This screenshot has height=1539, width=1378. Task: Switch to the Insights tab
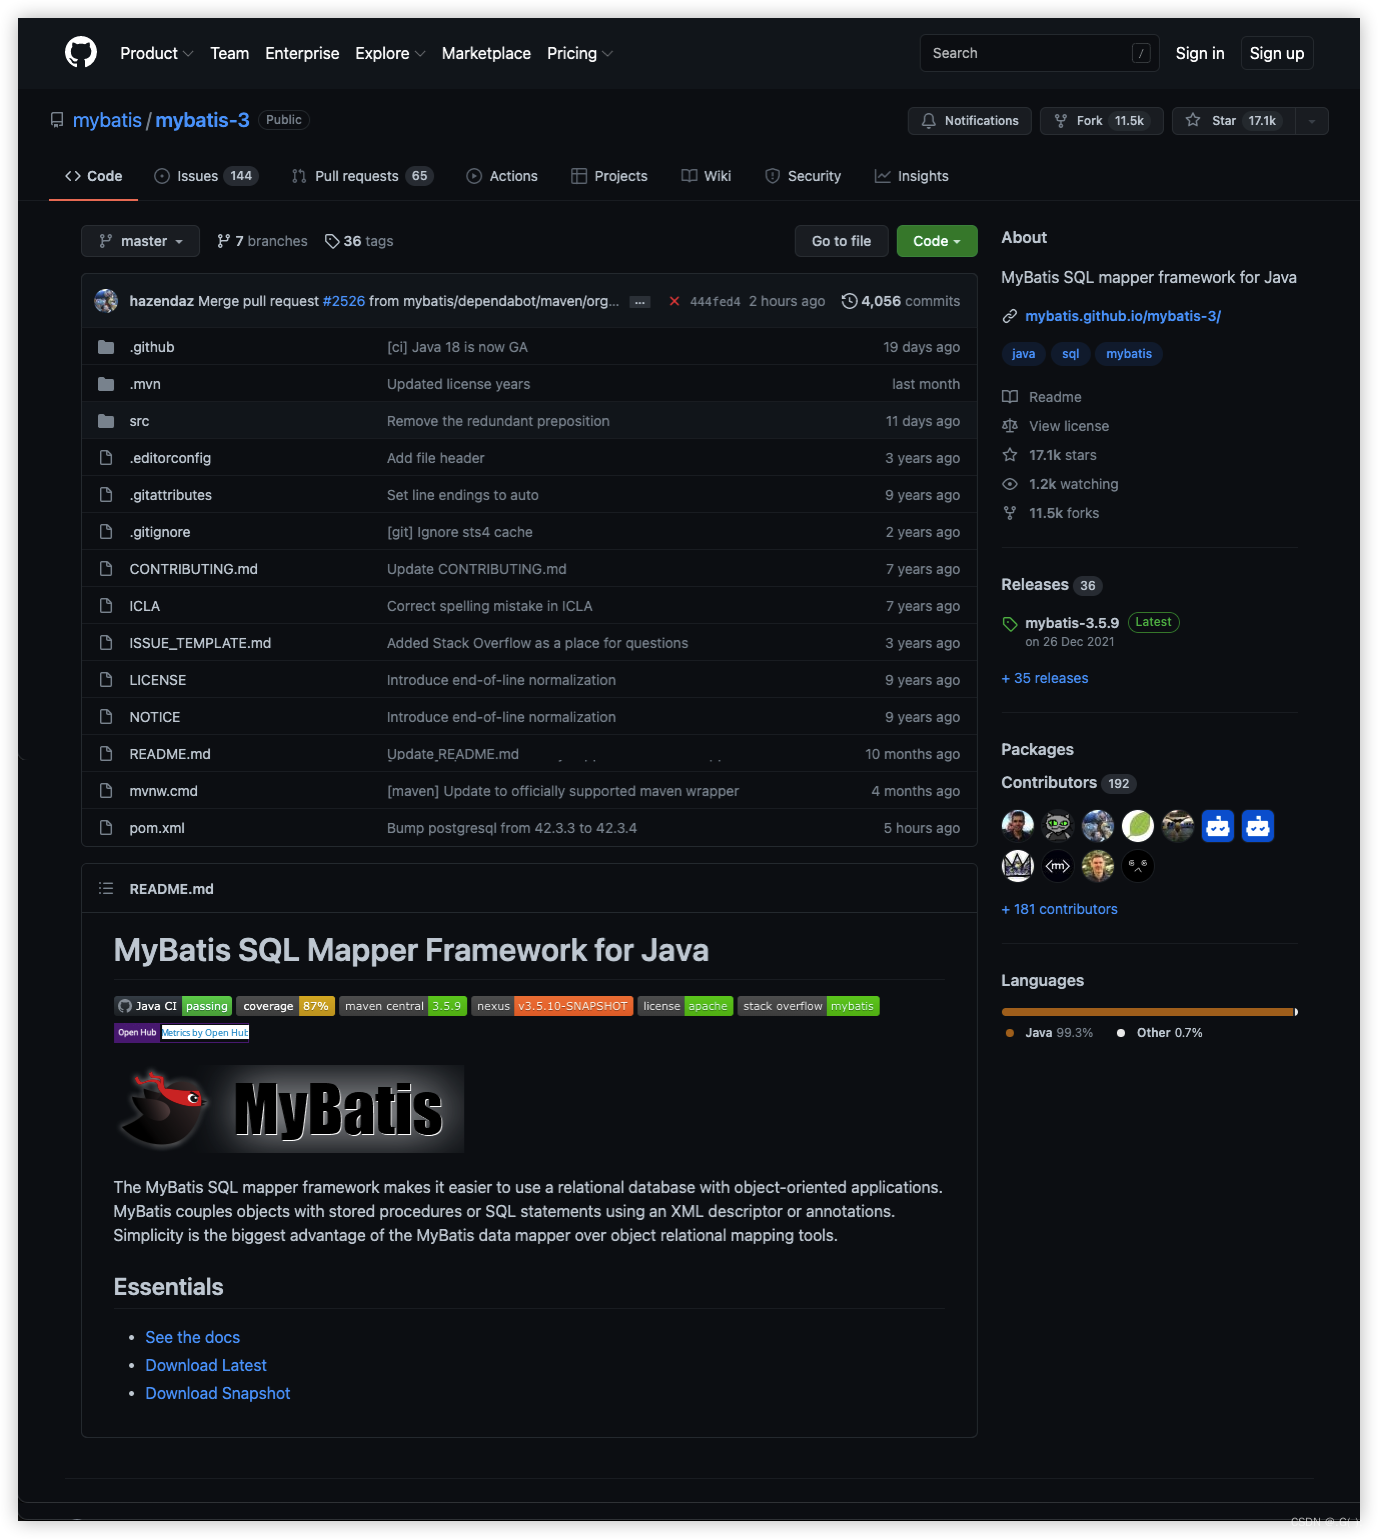911,176
